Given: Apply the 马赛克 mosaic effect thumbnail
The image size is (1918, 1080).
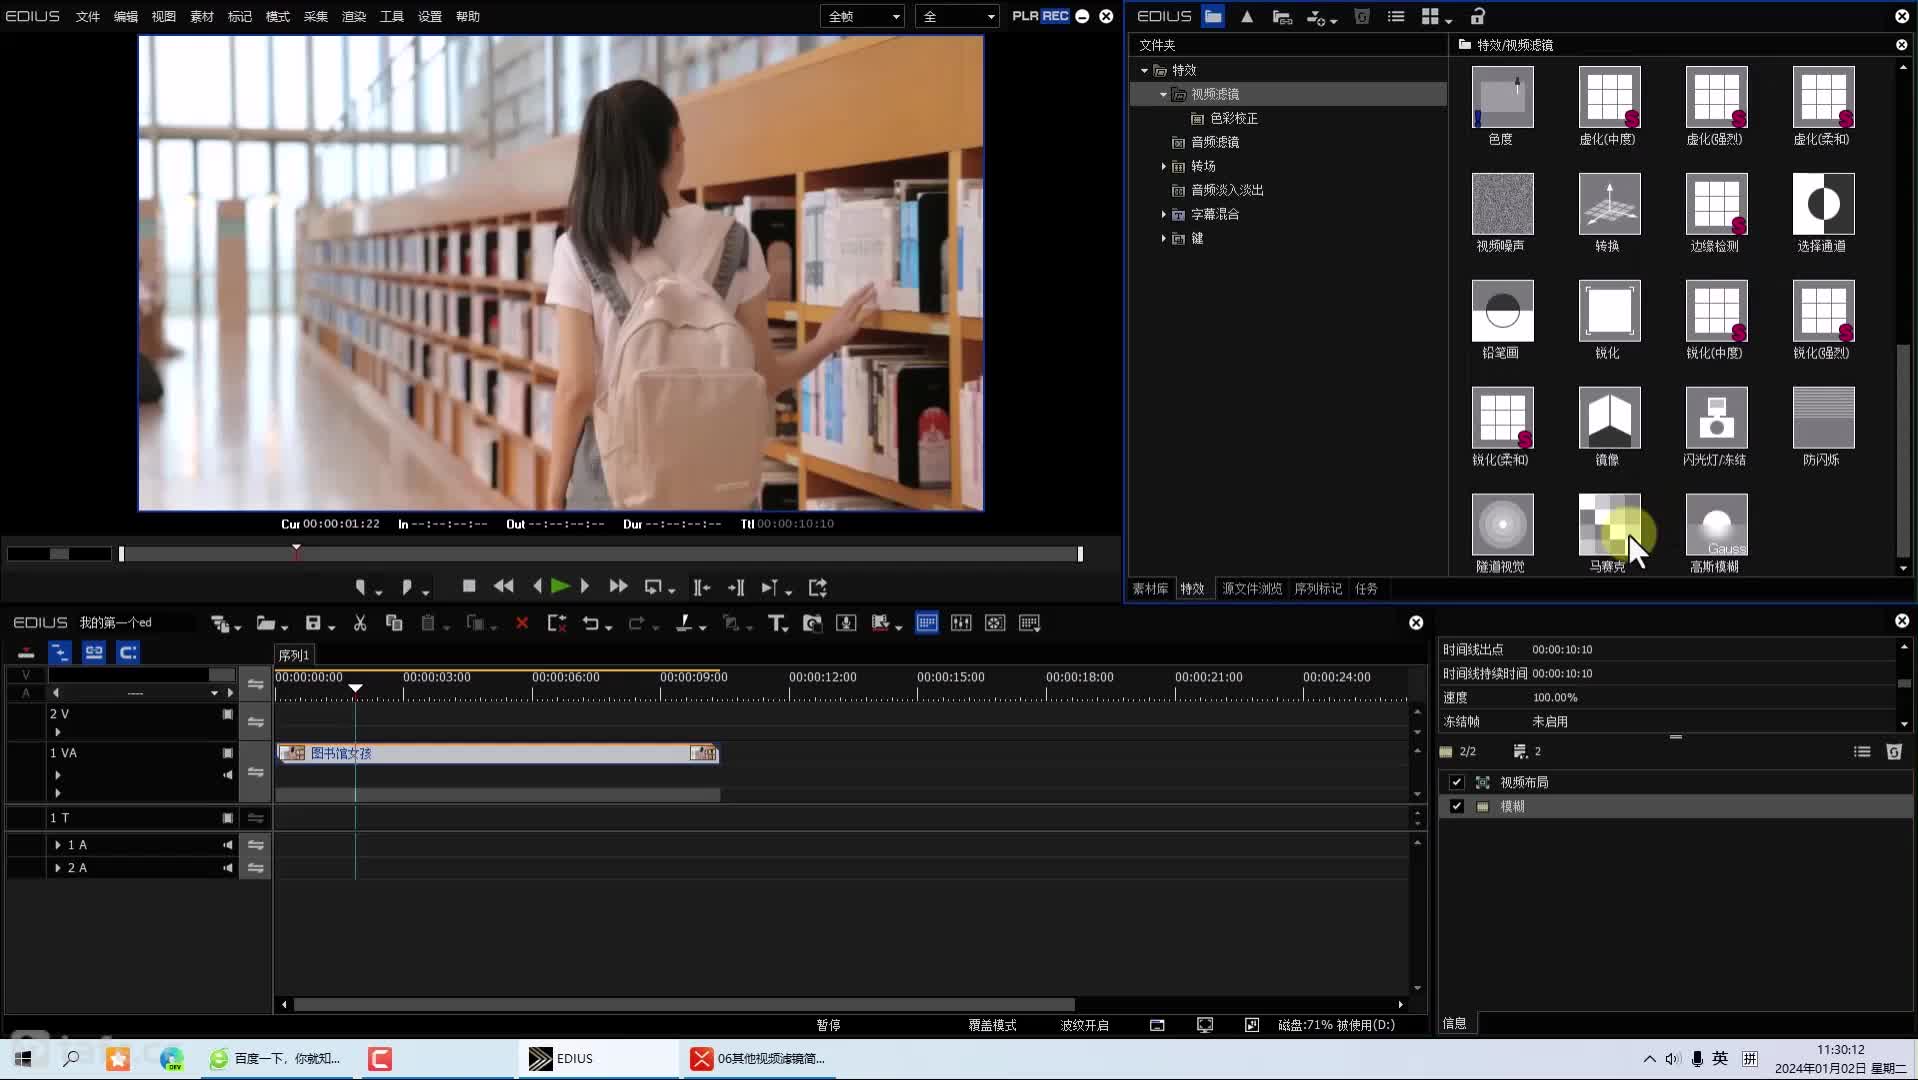Looking at the screenshot, I should tap(1609, 524).
